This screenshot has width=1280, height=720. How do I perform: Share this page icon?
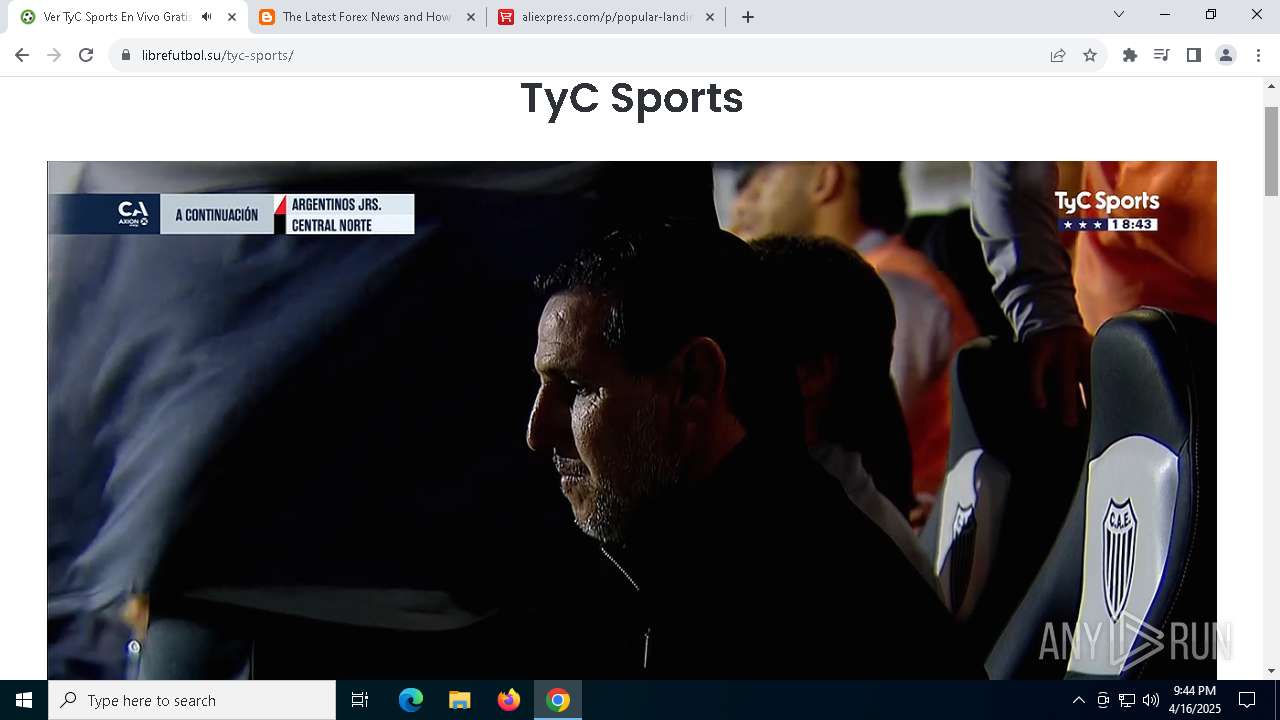pos(1058,55)
